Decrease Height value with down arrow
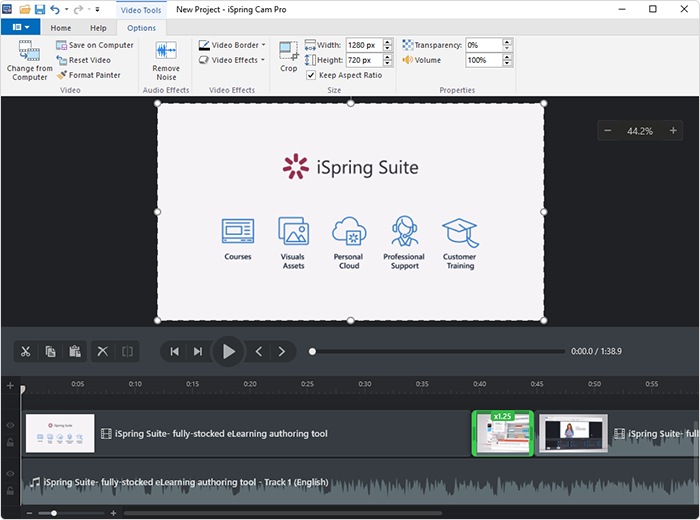The height and width of the screenshot is (520, 700). tap(388, 63)
